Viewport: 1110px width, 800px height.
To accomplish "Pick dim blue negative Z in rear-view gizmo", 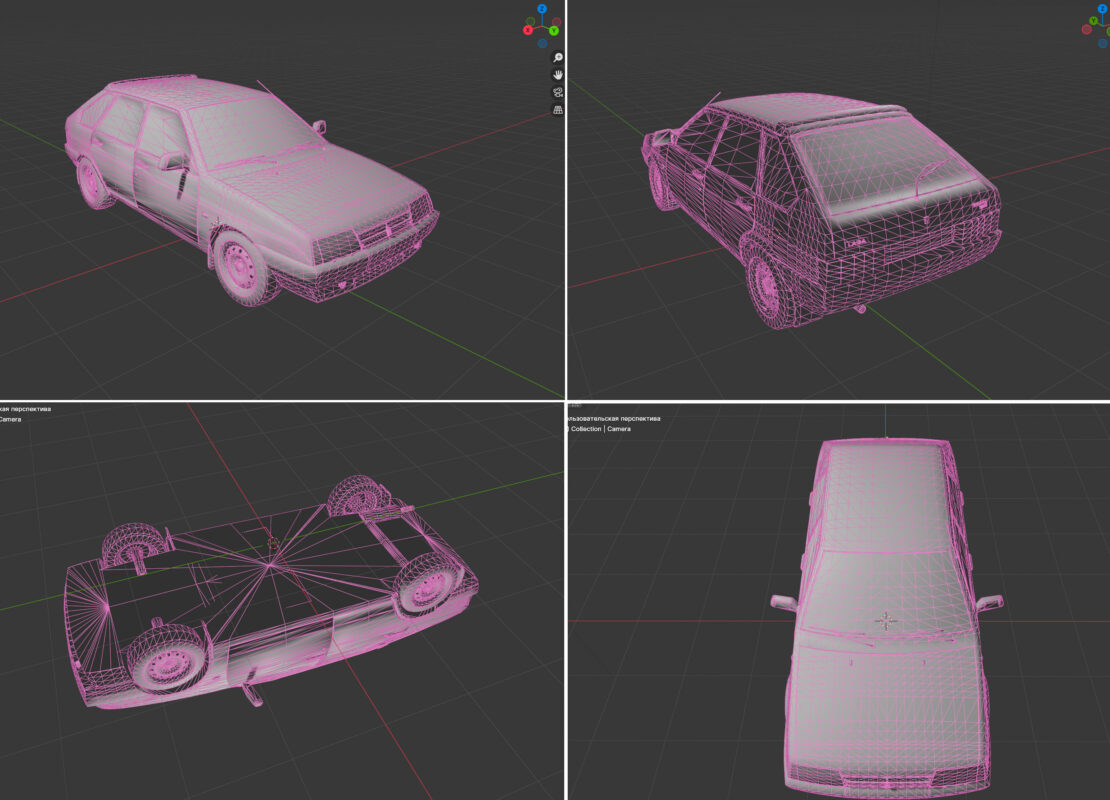I will [x=1103, y=43].
